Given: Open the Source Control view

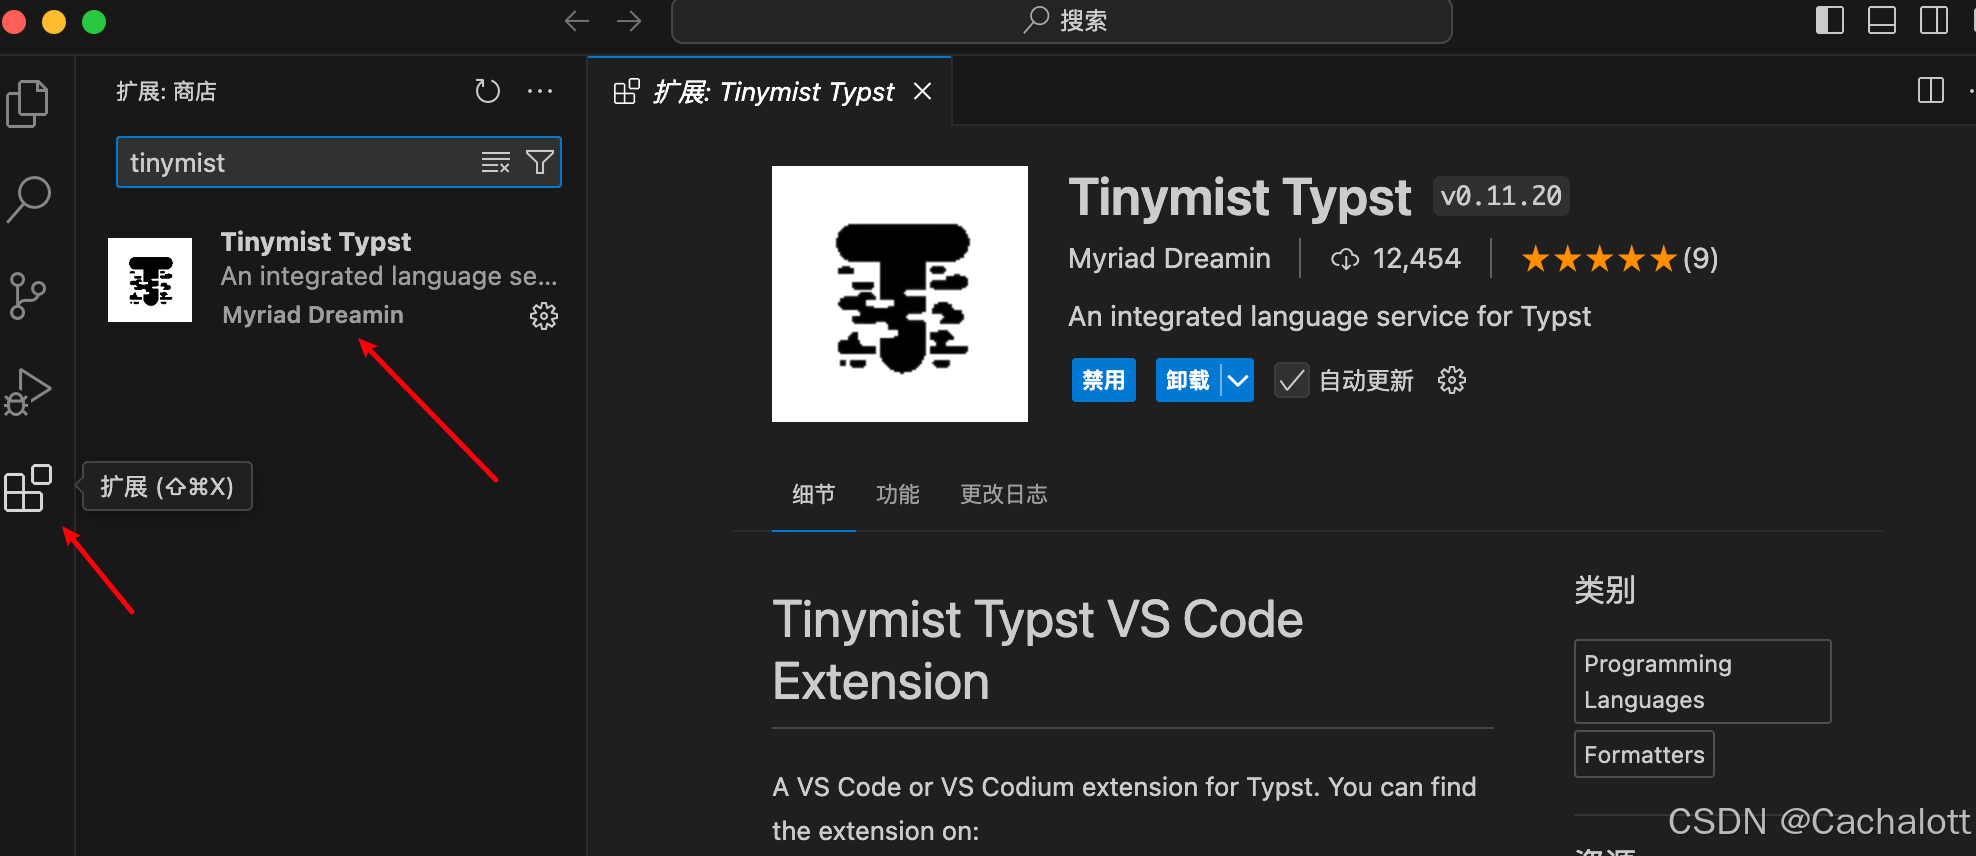Looking at the screenshot, I should (x=28, y=296).
